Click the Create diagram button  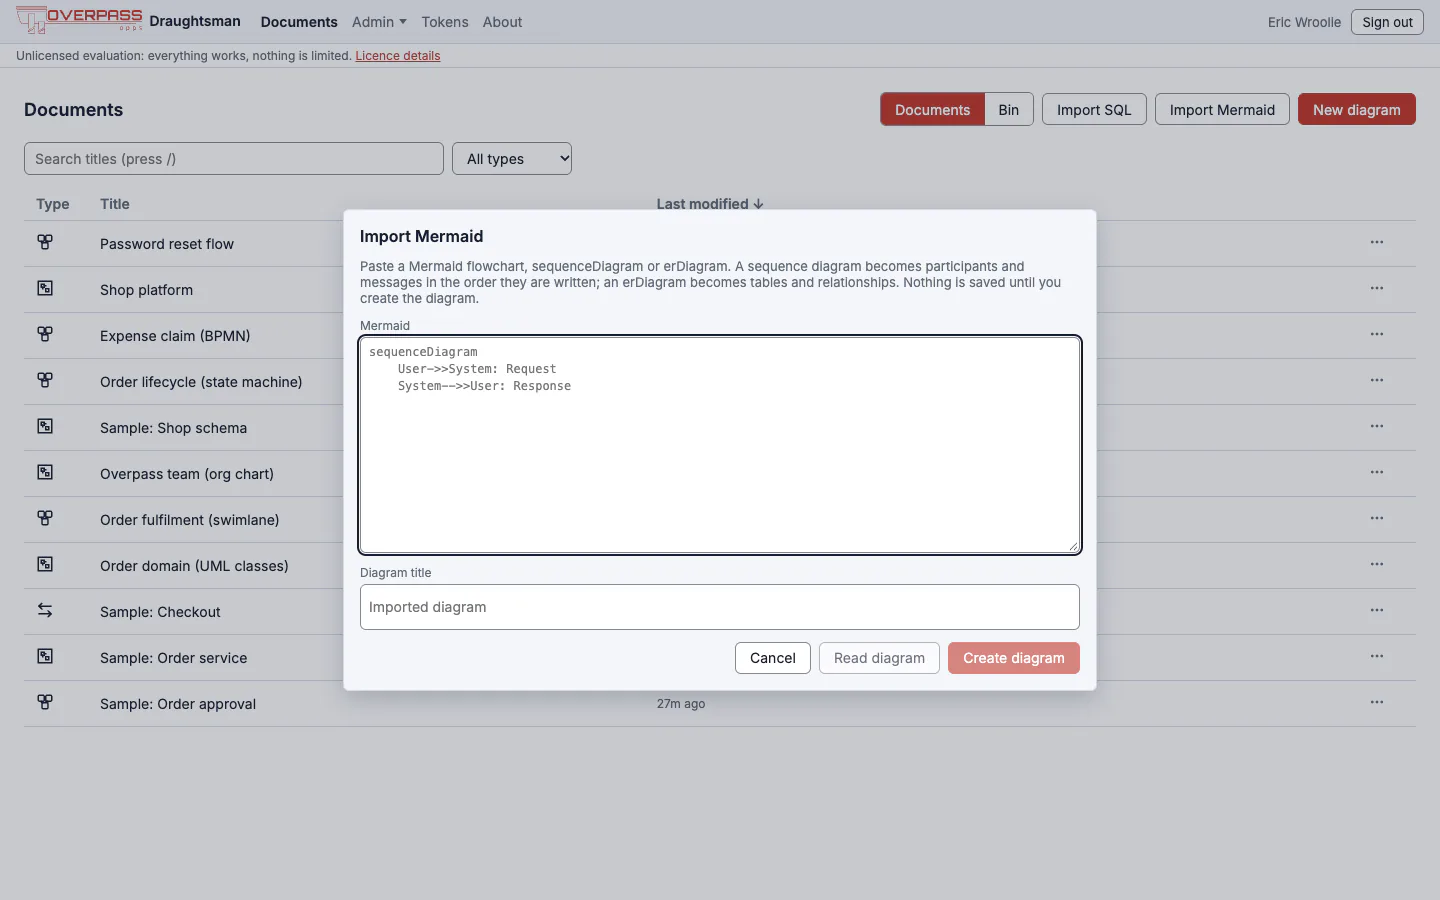pos(1014,658)
